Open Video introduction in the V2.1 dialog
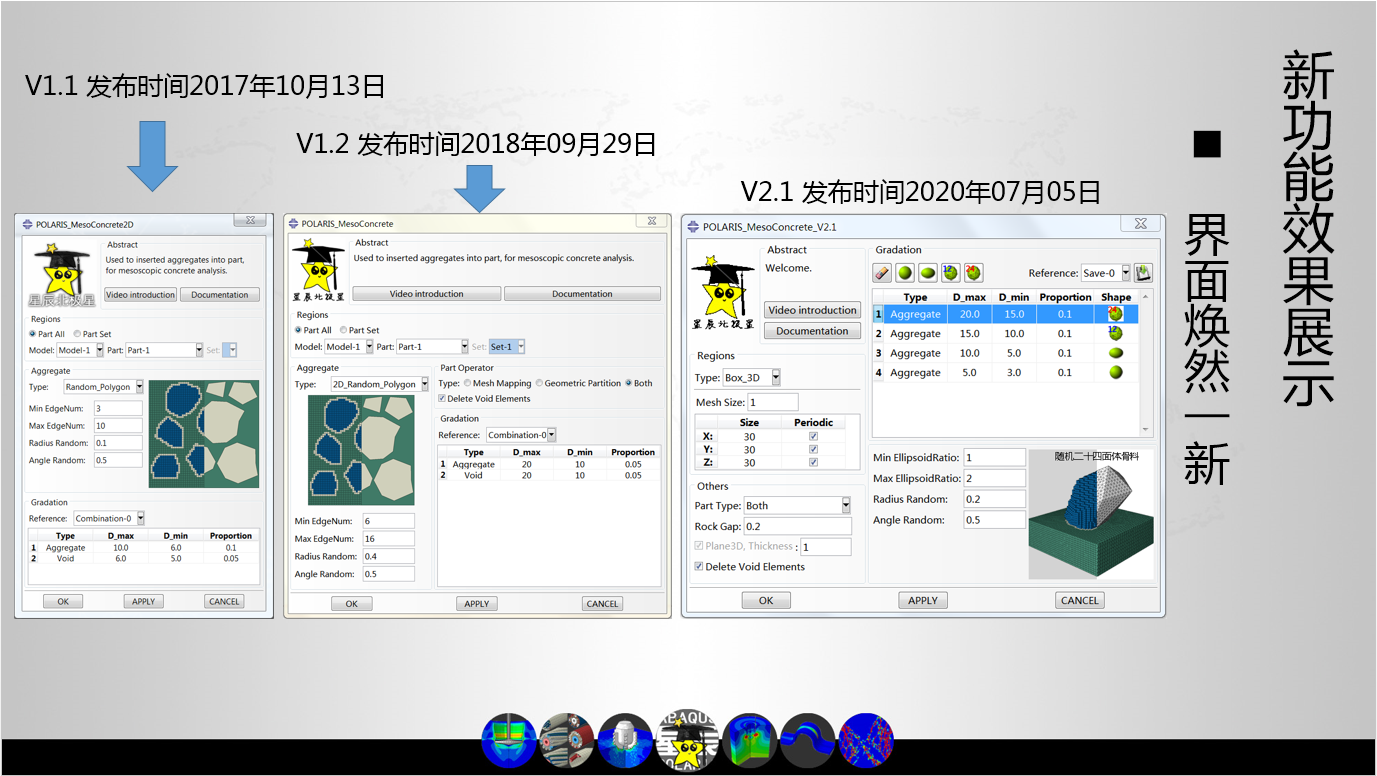The image size is (1377, 776). pos(812,310)
